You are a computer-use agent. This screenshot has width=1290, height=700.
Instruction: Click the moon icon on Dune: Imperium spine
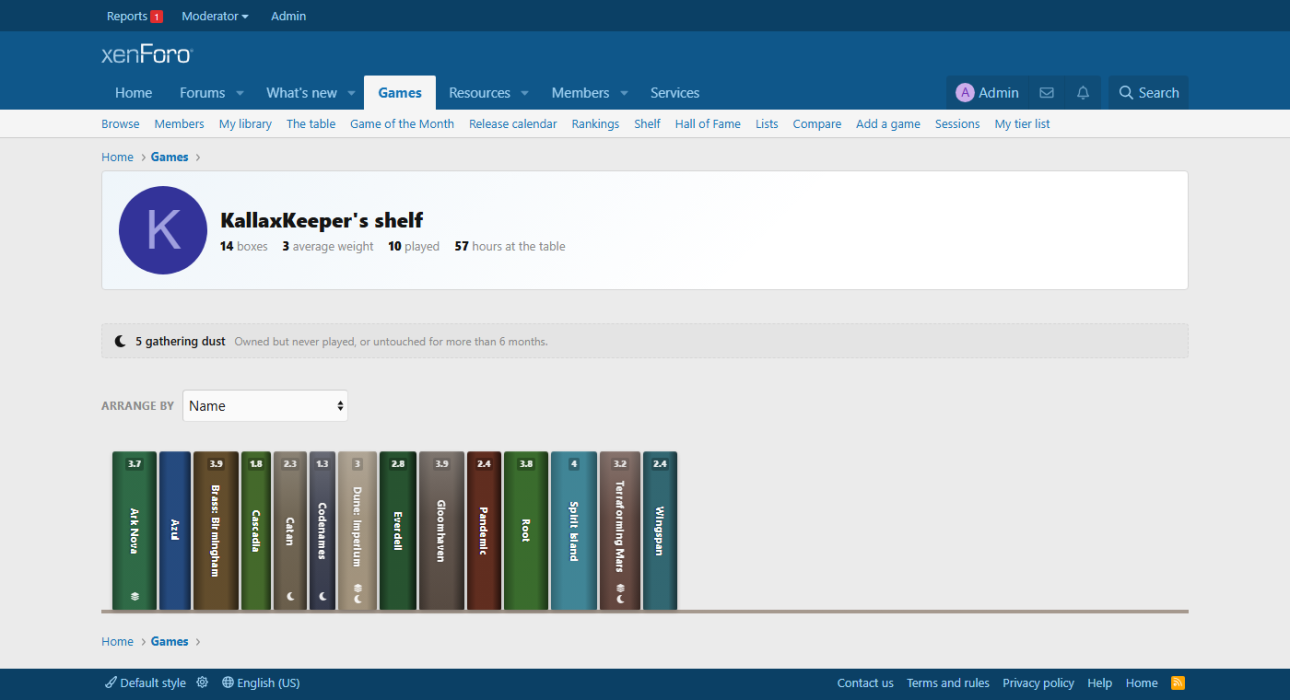357,599
